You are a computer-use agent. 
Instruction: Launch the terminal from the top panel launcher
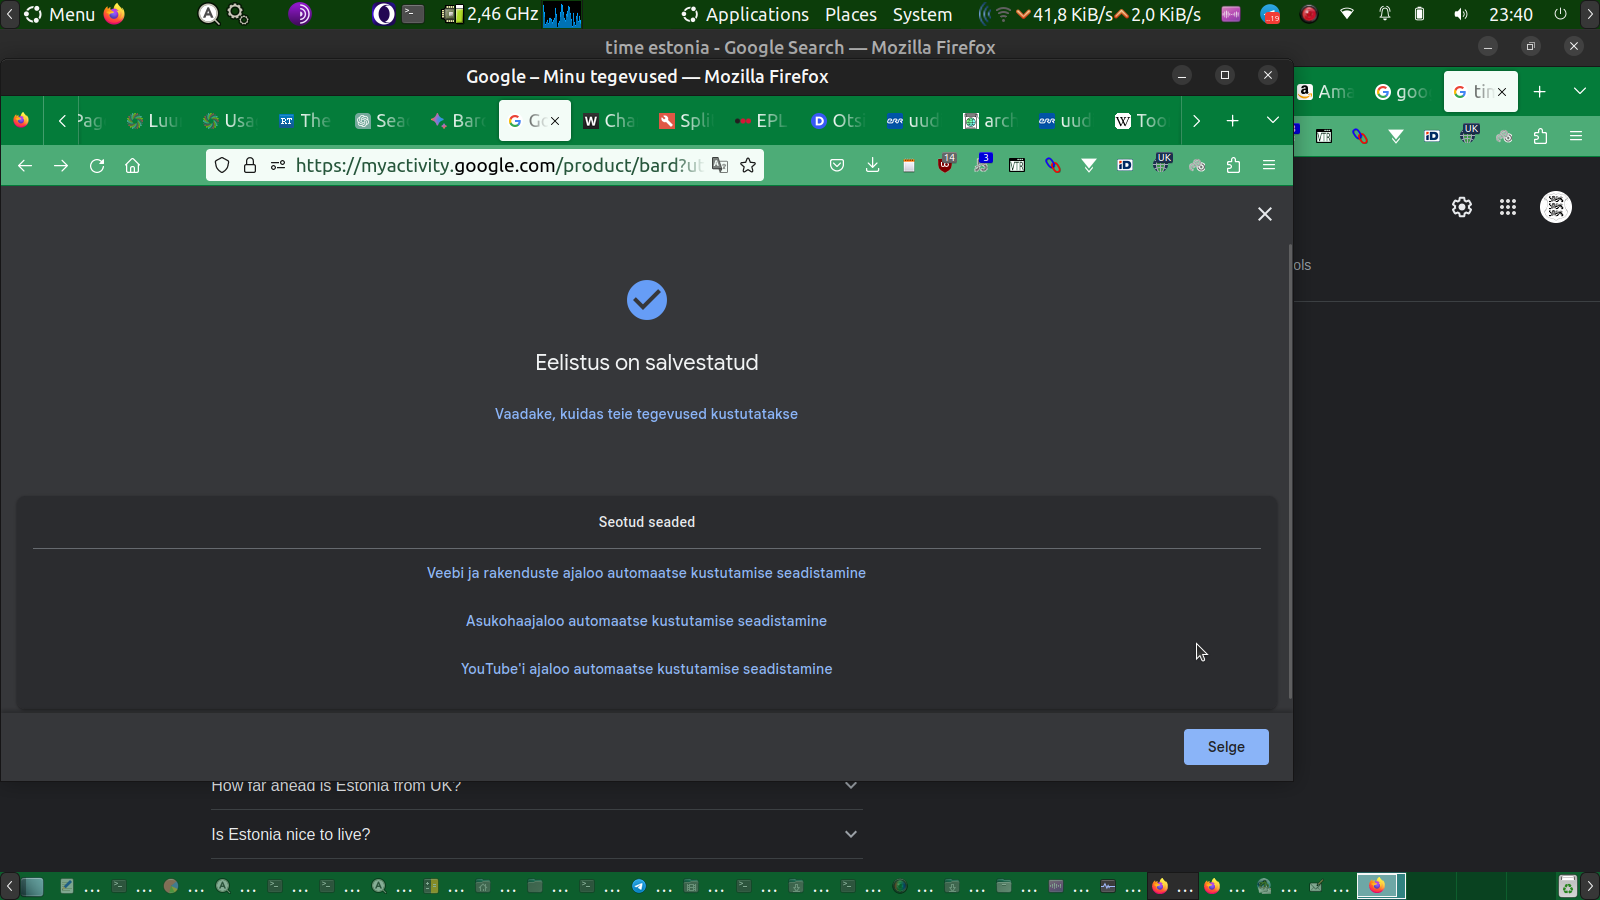point(413,14)
